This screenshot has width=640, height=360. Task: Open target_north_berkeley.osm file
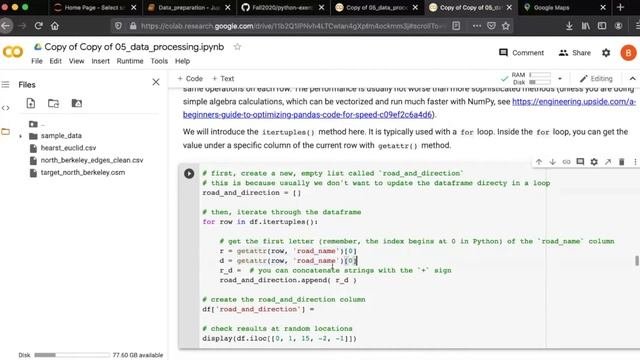click(83, 172)
